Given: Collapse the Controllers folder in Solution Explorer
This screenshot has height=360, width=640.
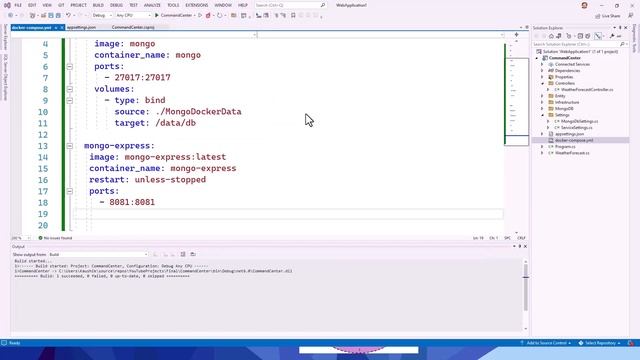Looking at the screenshot, I should (542, 83).
